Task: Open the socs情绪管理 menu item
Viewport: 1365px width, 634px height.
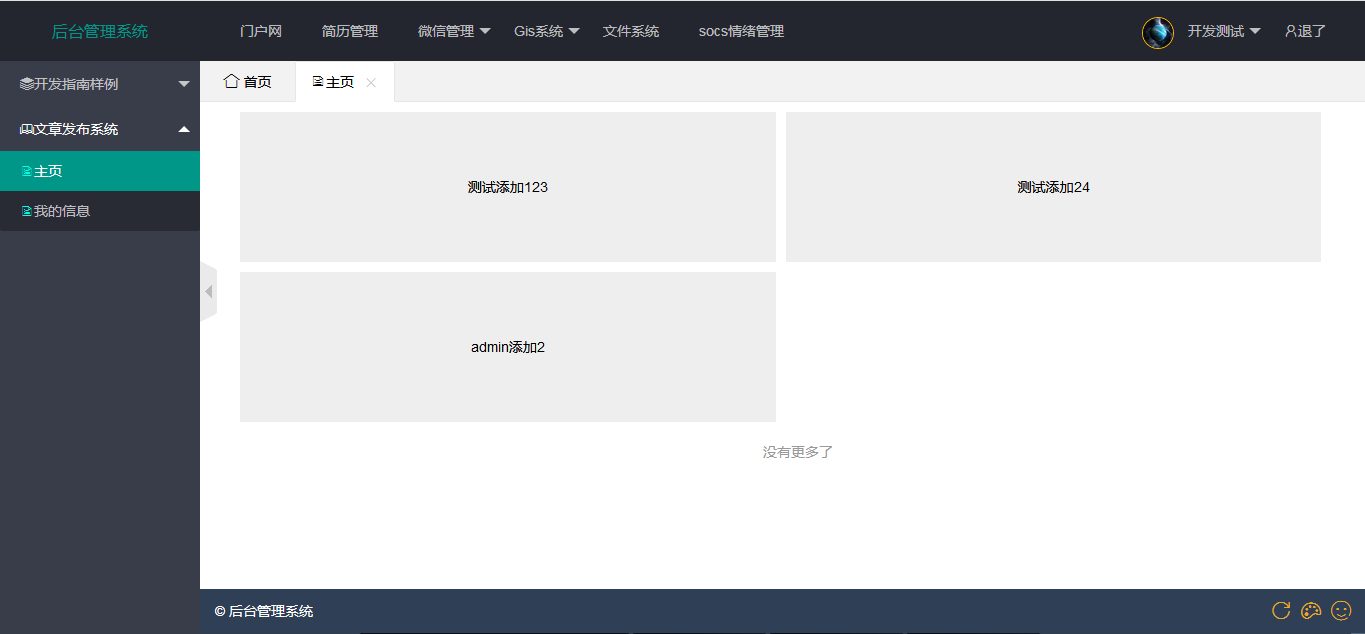Action: tap(741, 31)
